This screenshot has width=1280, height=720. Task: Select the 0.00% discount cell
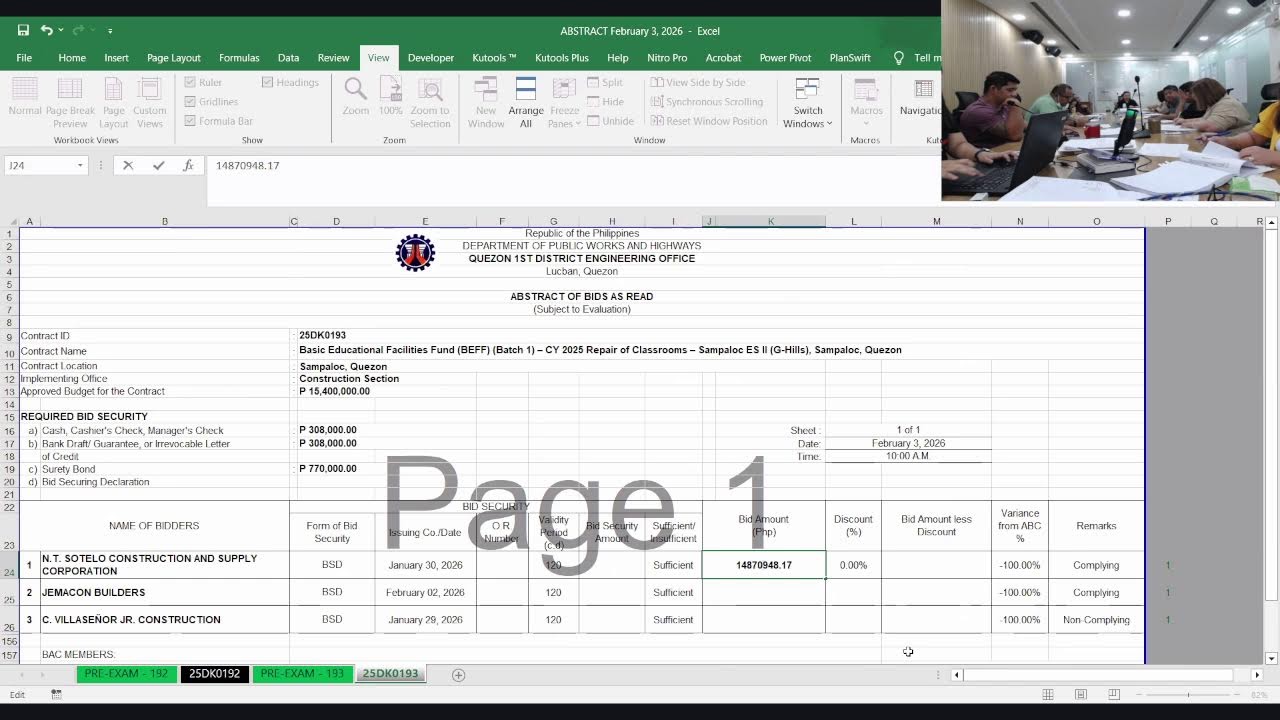coord(853,565)
